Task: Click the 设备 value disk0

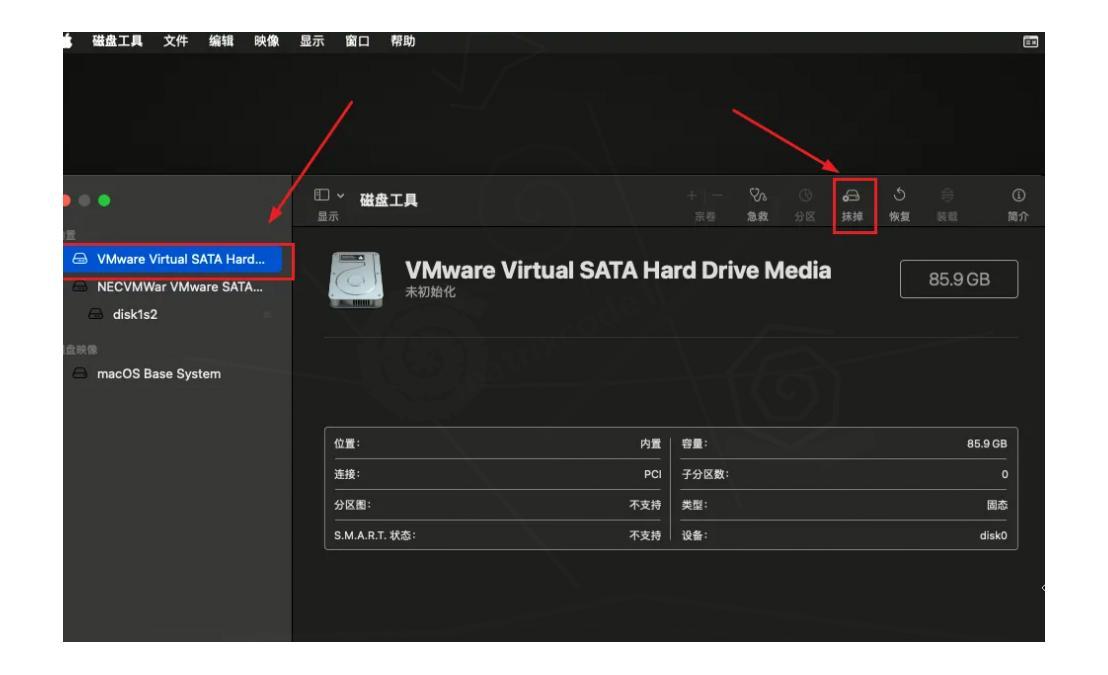Action: (993, 535)
